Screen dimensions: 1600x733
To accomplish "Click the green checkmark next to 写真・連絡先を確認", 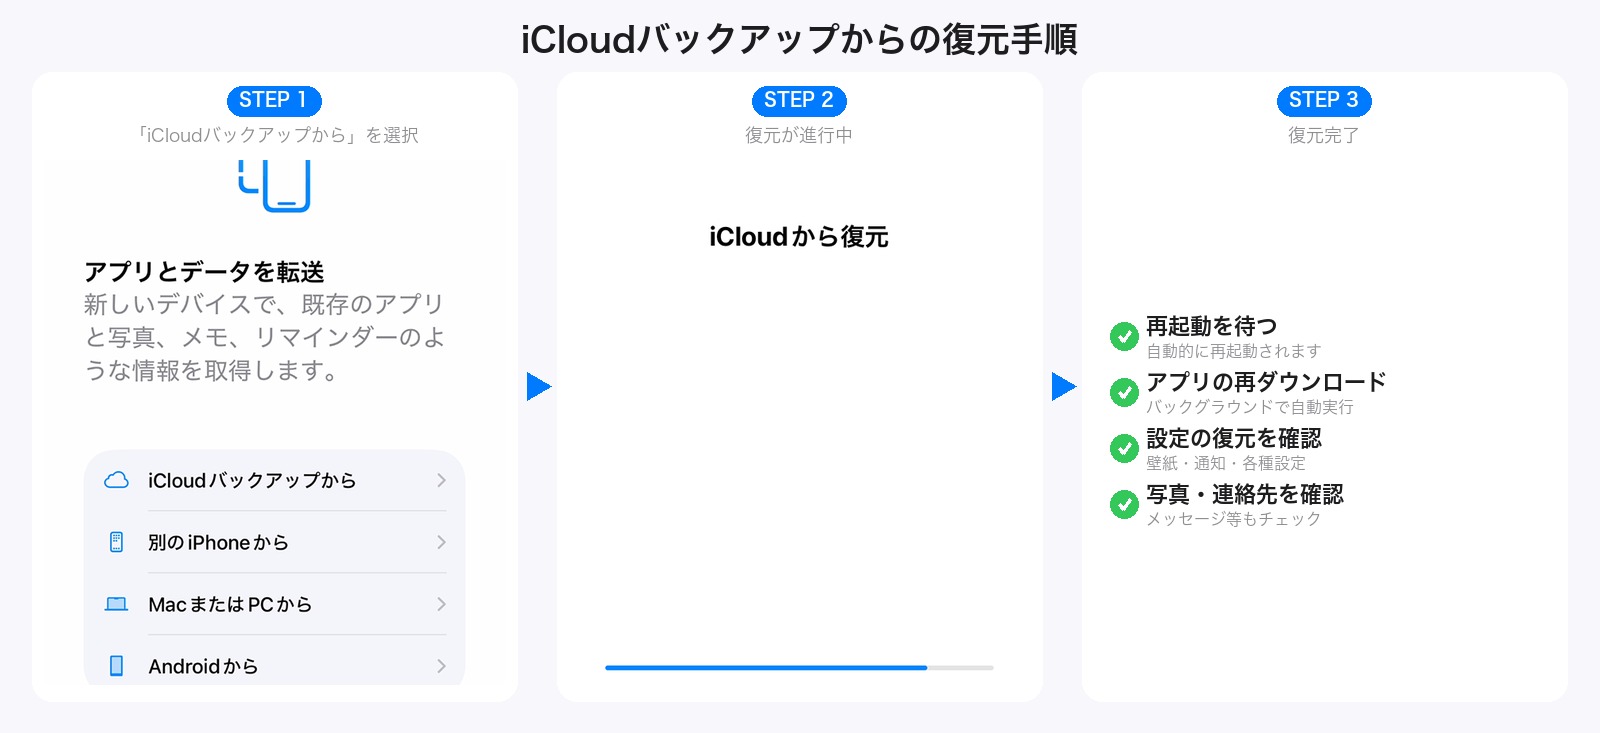I will click(1124, 504).
